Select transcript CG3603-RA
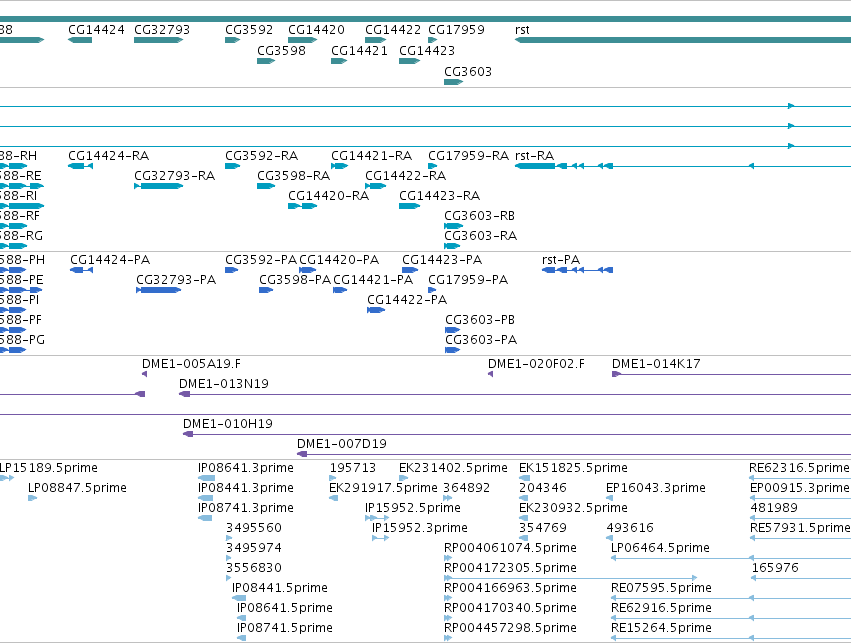The height and width of the screenshot is (643, 851). tap(480, 236)
